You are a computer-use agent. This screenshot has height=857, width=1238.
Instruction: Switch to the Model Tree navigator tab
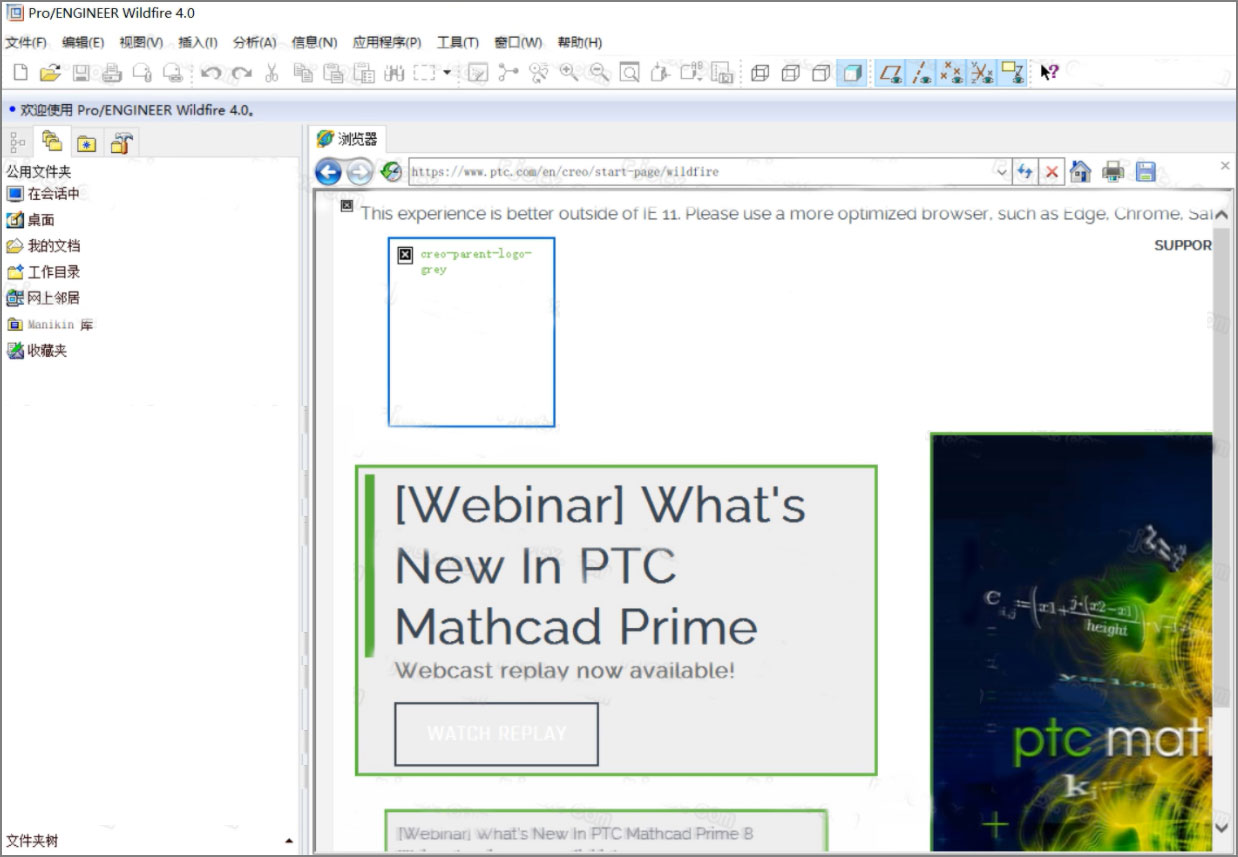pyautogui.click(x=18, y=143)
